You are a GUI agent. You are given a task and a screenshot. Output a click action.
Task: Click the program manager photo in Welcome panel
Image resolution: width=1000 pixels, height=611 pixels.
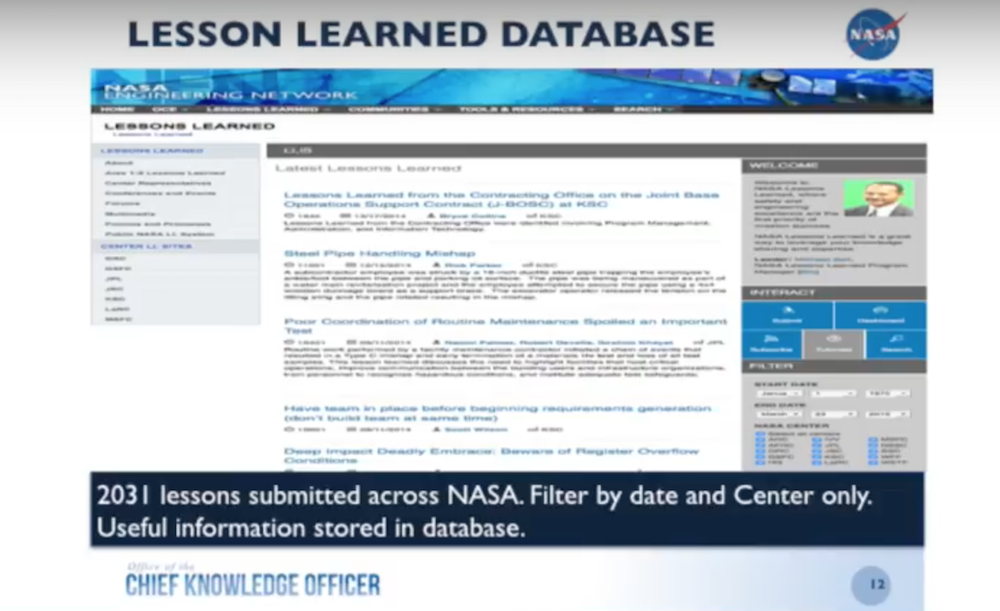point(879,198)
